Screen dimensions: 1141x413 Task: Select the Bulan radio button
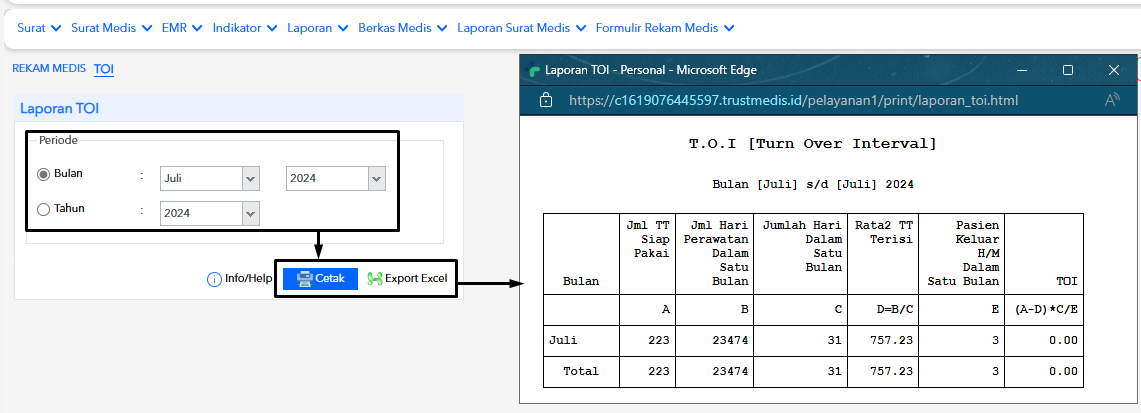click(44, 175)
